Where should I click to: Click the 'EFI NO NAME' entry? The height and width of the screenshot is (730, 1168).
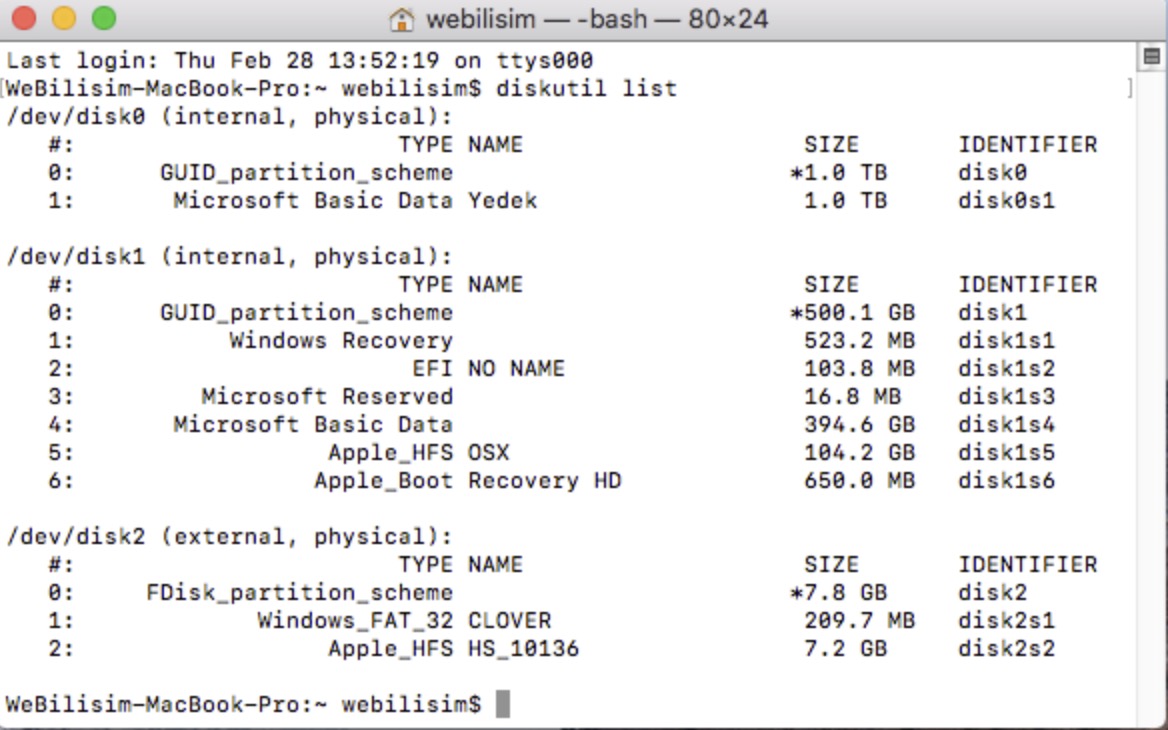click(488, 369)
